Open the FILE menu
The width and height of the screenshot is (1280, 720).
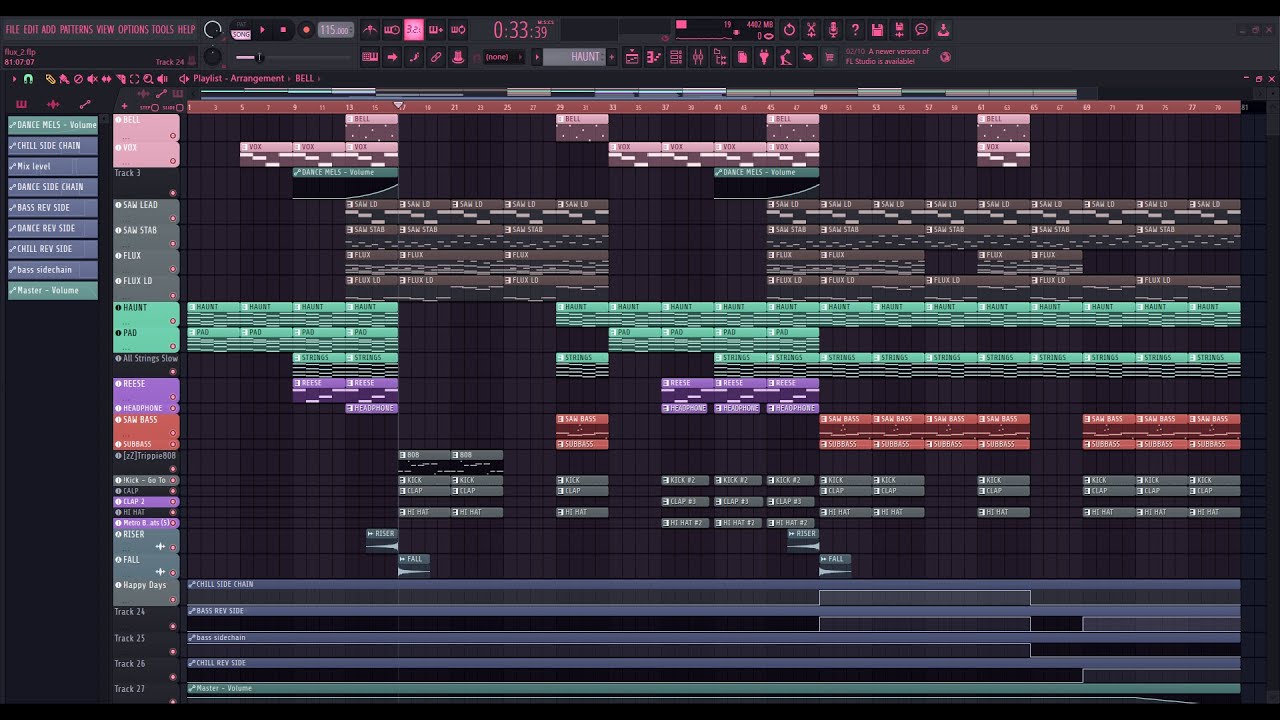(x=13, y=30)
